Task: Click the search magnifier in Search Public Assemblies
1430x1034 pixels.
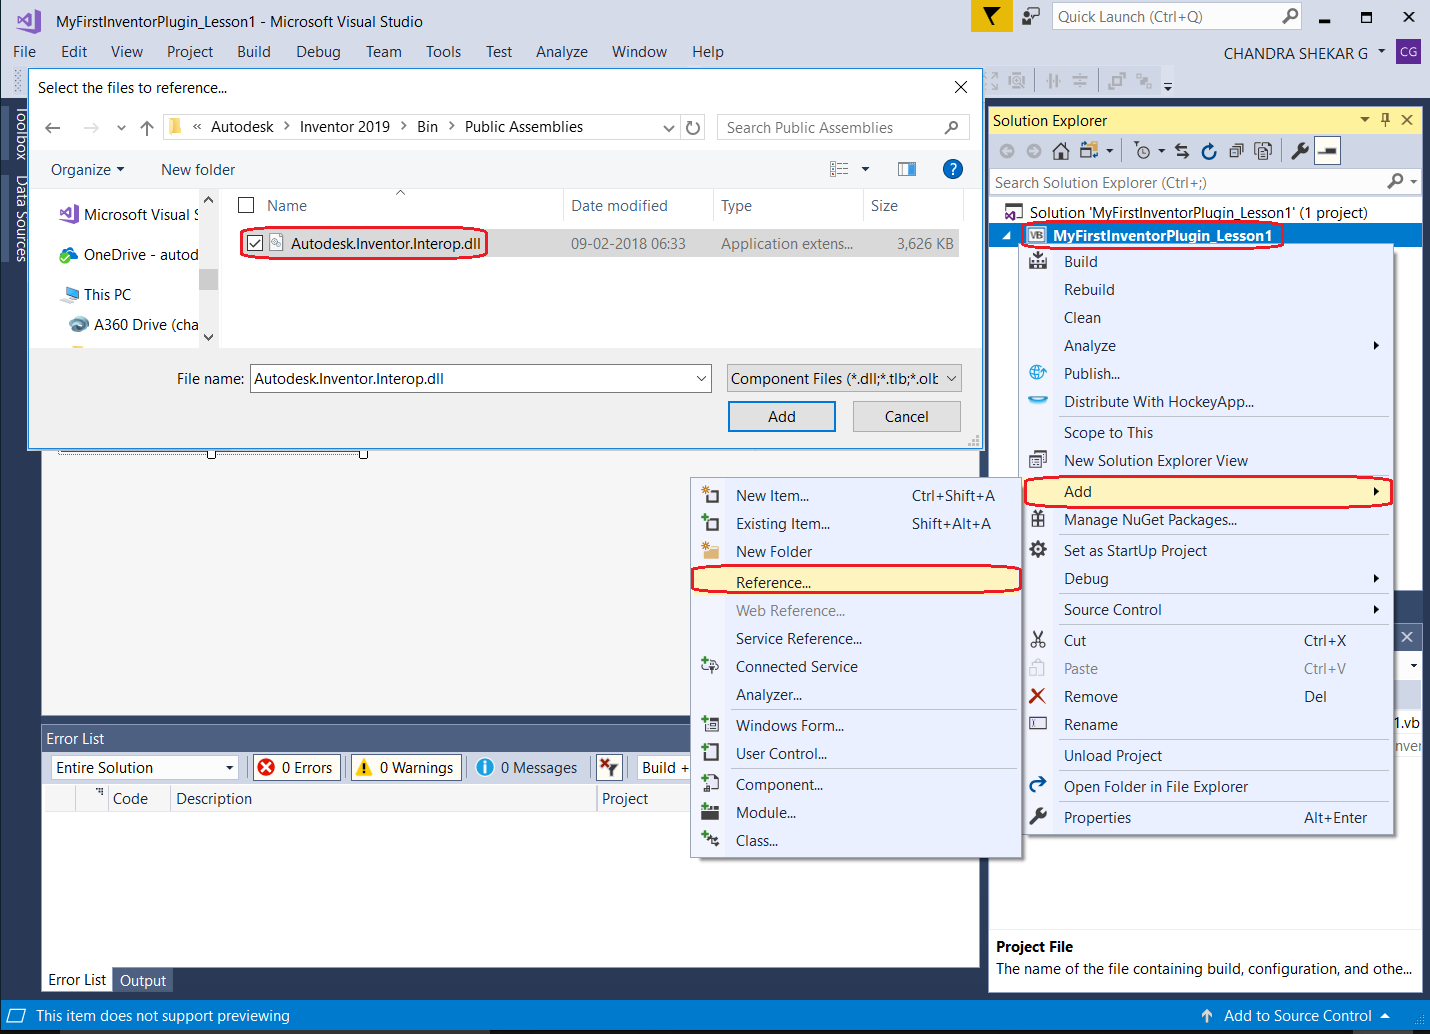Action: tap(951, 127)
